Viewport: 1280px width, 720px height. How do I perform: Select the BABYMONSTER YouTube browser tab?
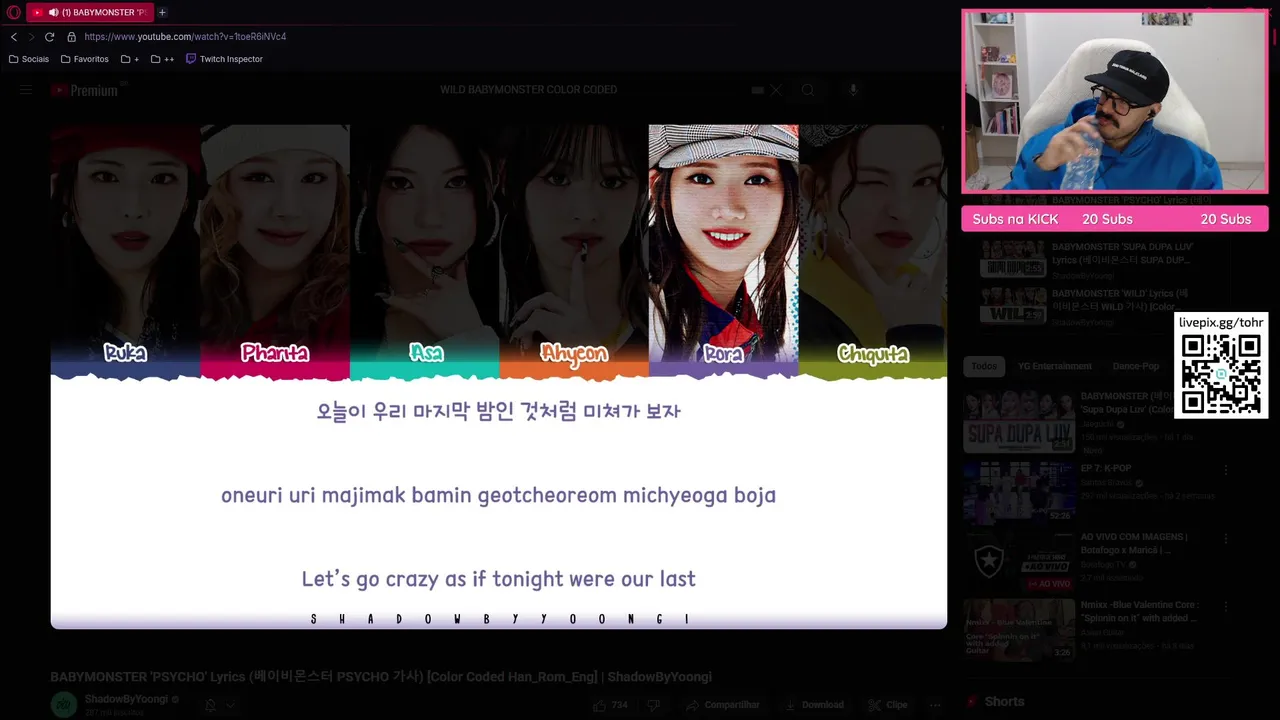click(x=90, y=12)
